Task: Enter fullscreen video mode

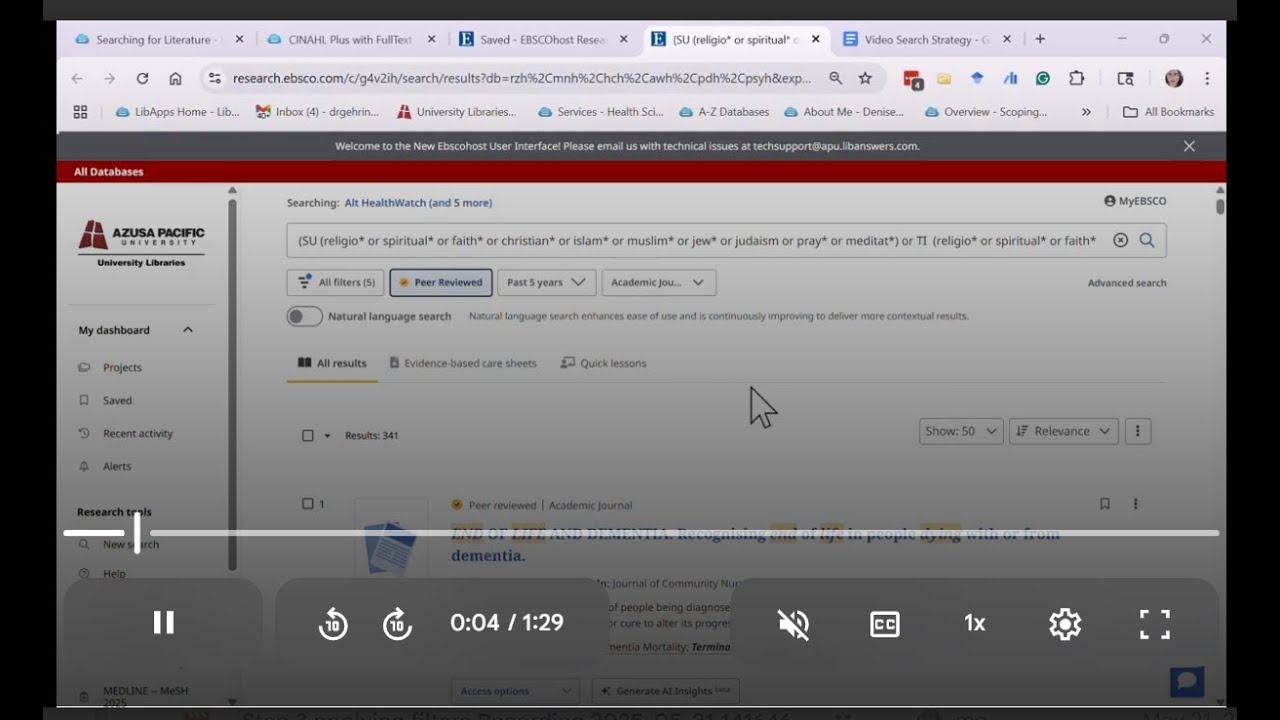Action: [x=1155, y=624]
